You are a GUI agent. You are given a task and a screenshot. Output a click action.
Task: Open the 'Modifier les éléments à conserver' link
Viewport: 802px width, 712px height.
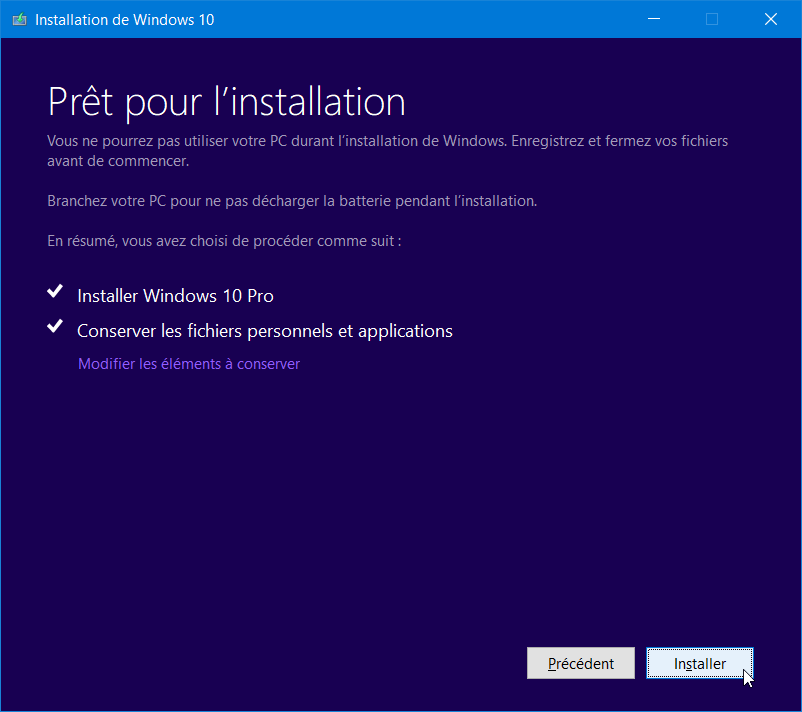pyautogui.click(x=189, y=364)
